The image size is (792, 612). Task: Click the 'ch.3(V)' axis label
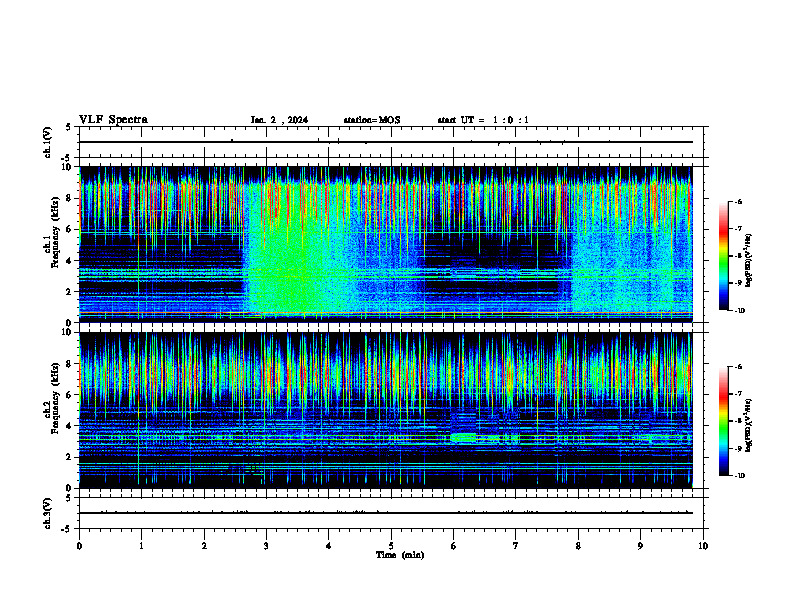pyautogui.click(x=48, y=514)
